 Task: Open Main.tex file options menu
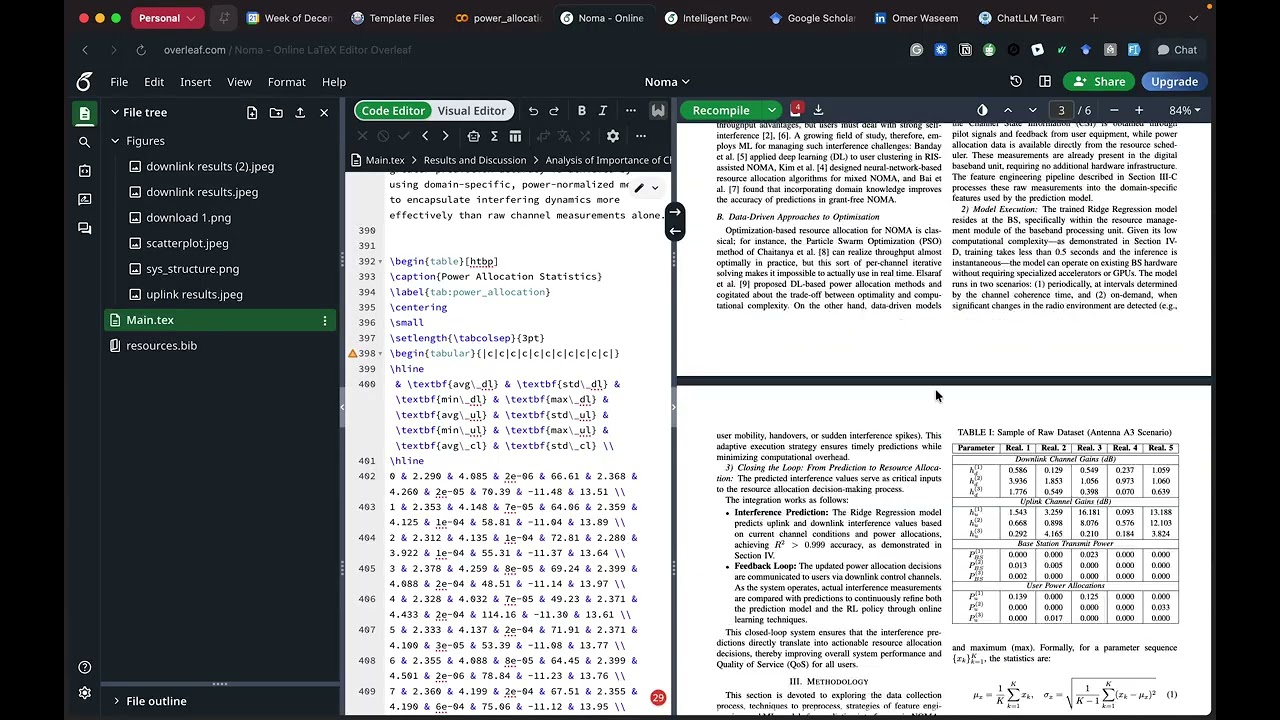pos(324,320)
